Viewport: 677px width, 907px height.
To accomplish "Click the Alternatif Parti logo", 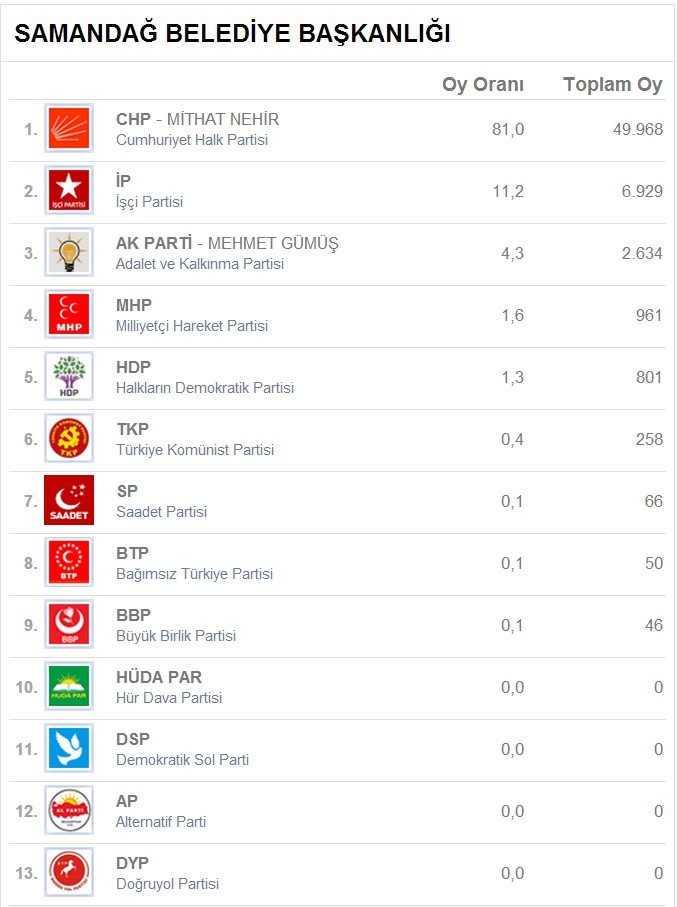I will click(x=69, y=811).
